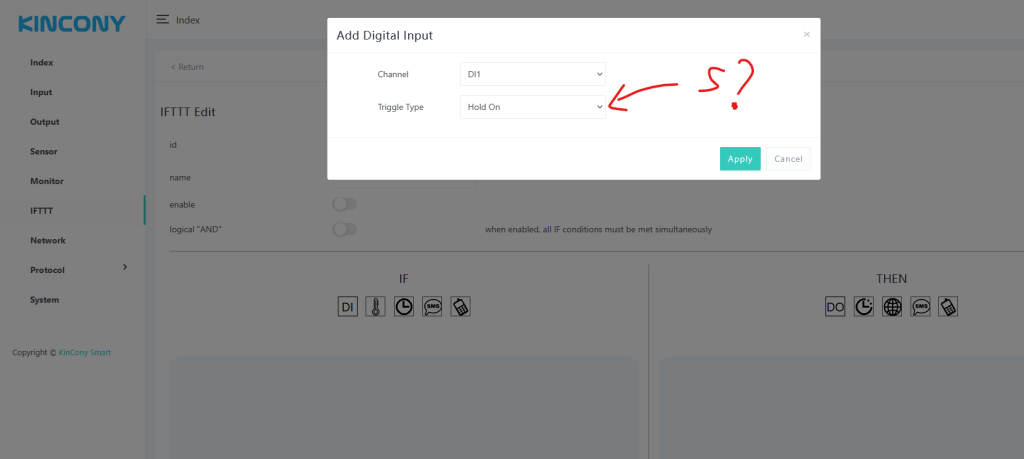This screenshot has width=1024, height=459.
Task: Add a globe web request action under THEN
Action: point(891,307)
